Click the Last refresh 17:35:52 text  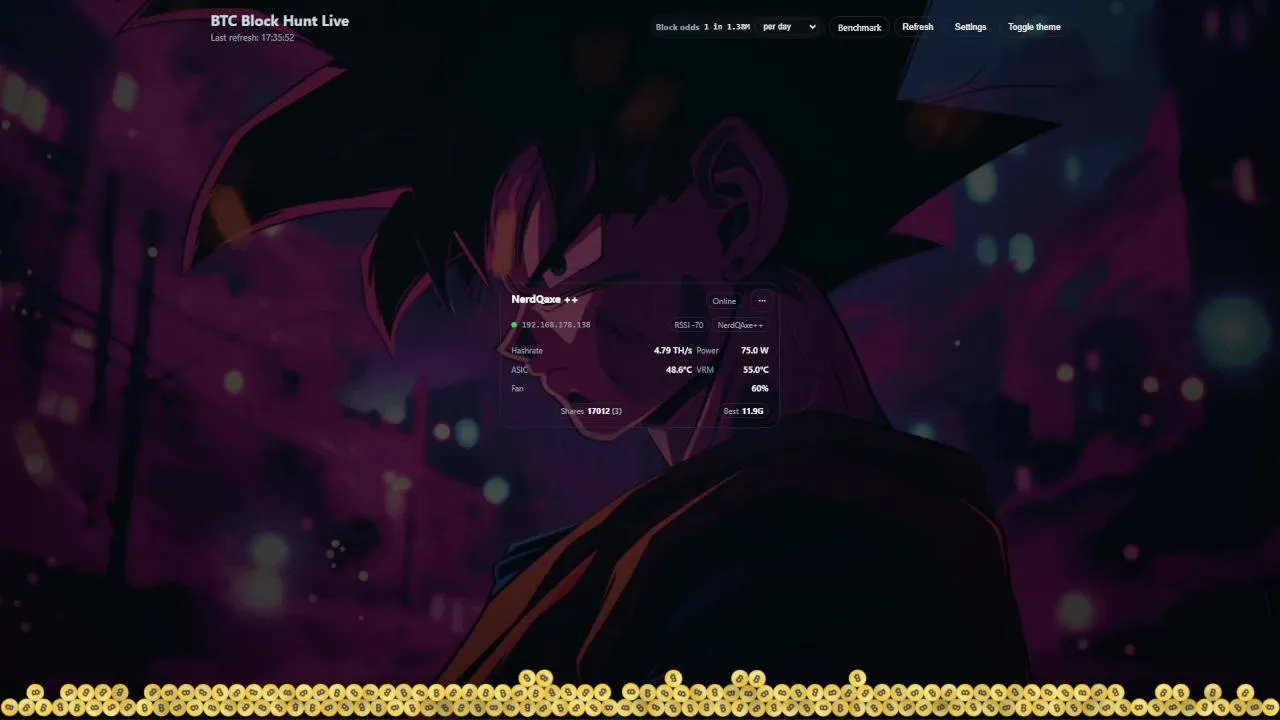pyautogui.click(x=252, y=38)
